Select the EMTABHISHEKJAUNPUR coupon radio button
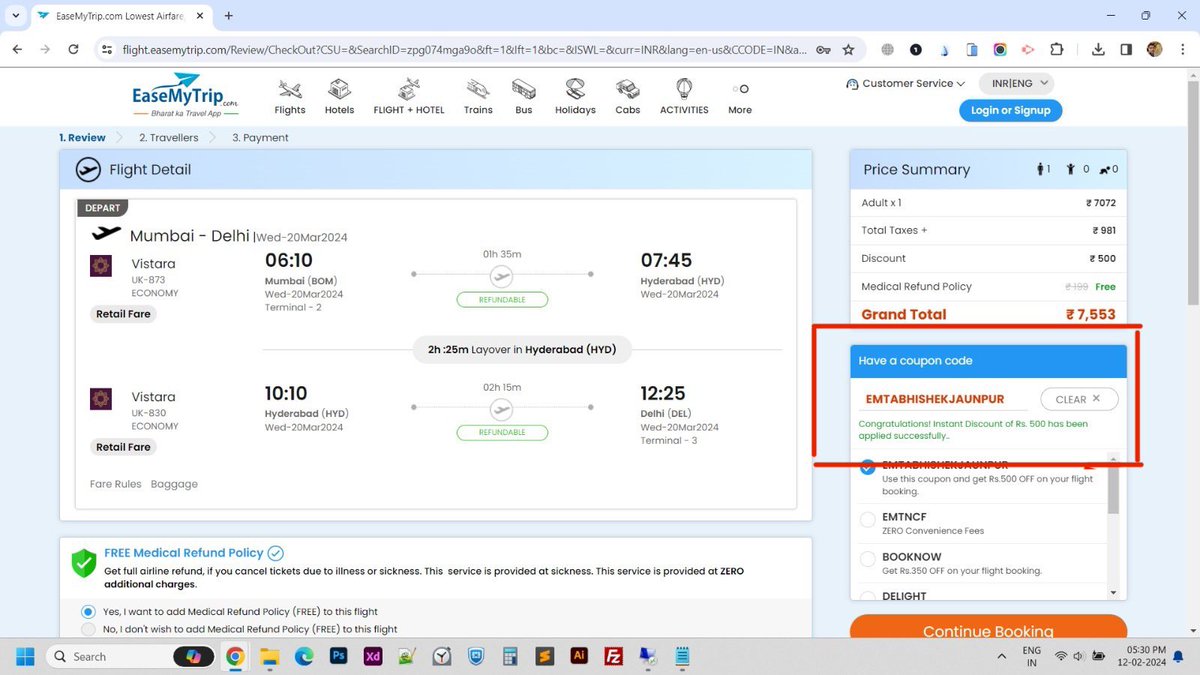This screenshot has height=675, width=1200. [868, 466]
